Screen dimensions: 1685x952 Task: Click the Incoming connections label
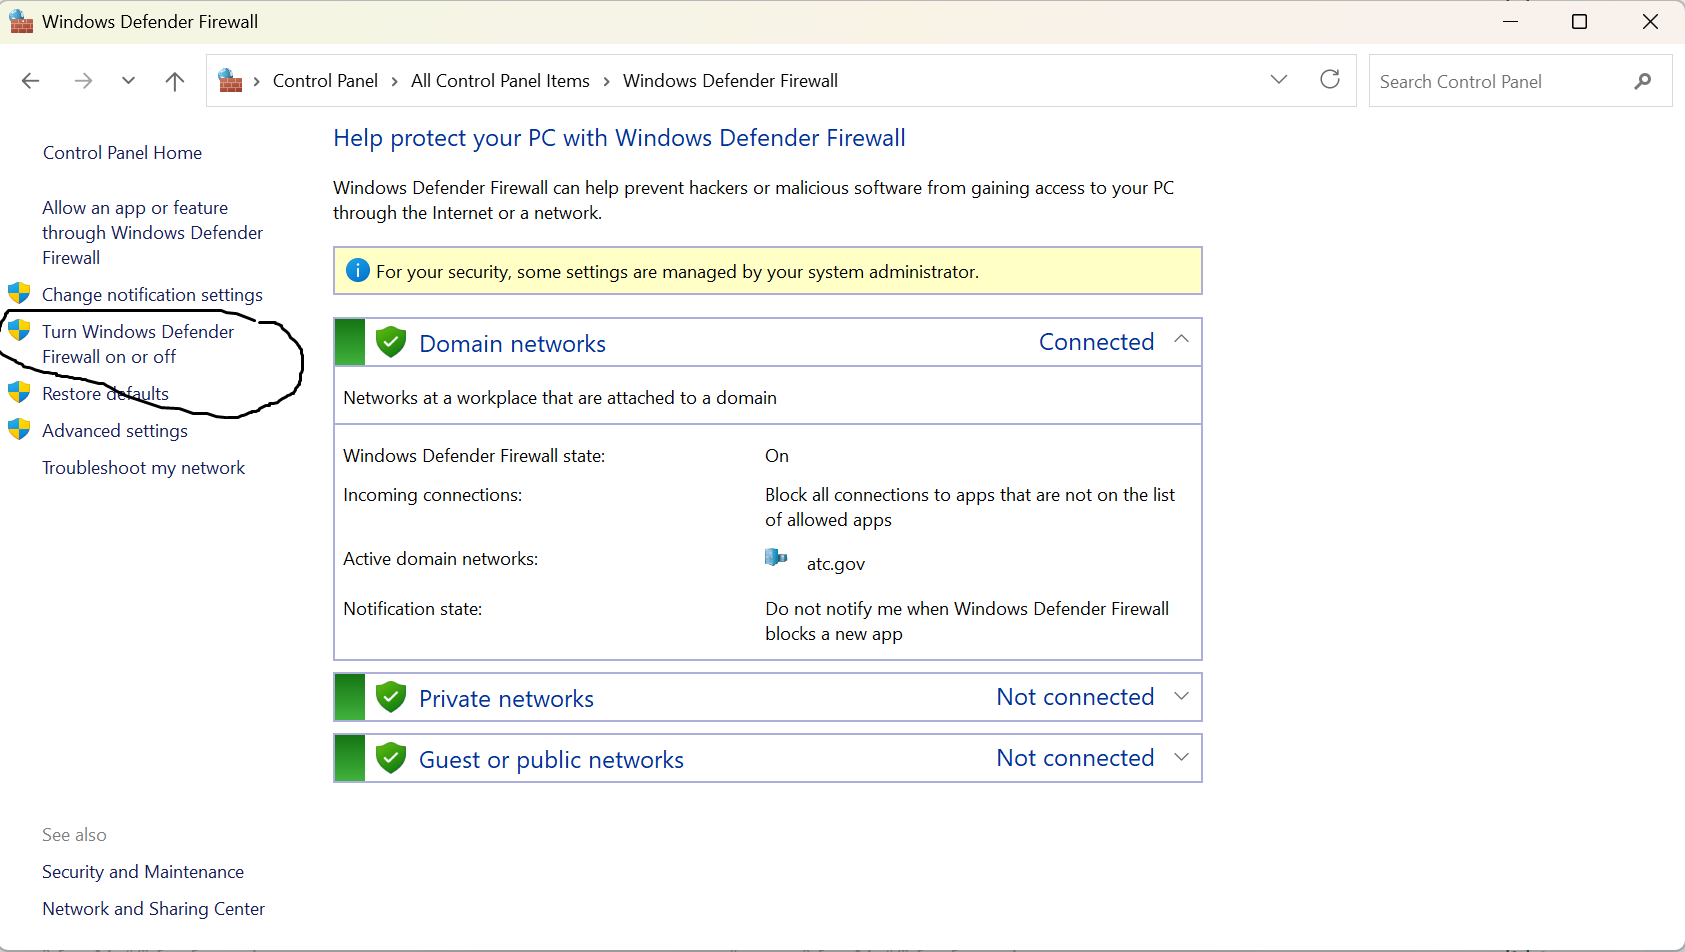(x=432, y=495)
